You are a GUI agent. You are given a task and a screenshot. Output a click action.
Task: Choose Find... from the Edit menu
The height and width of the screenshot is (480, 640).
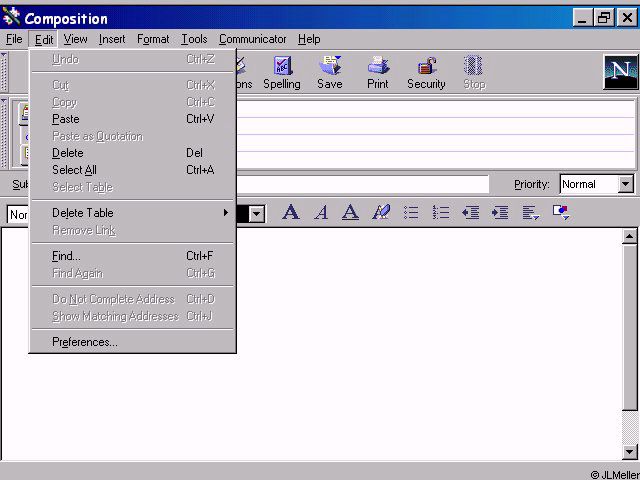(132, 256)
